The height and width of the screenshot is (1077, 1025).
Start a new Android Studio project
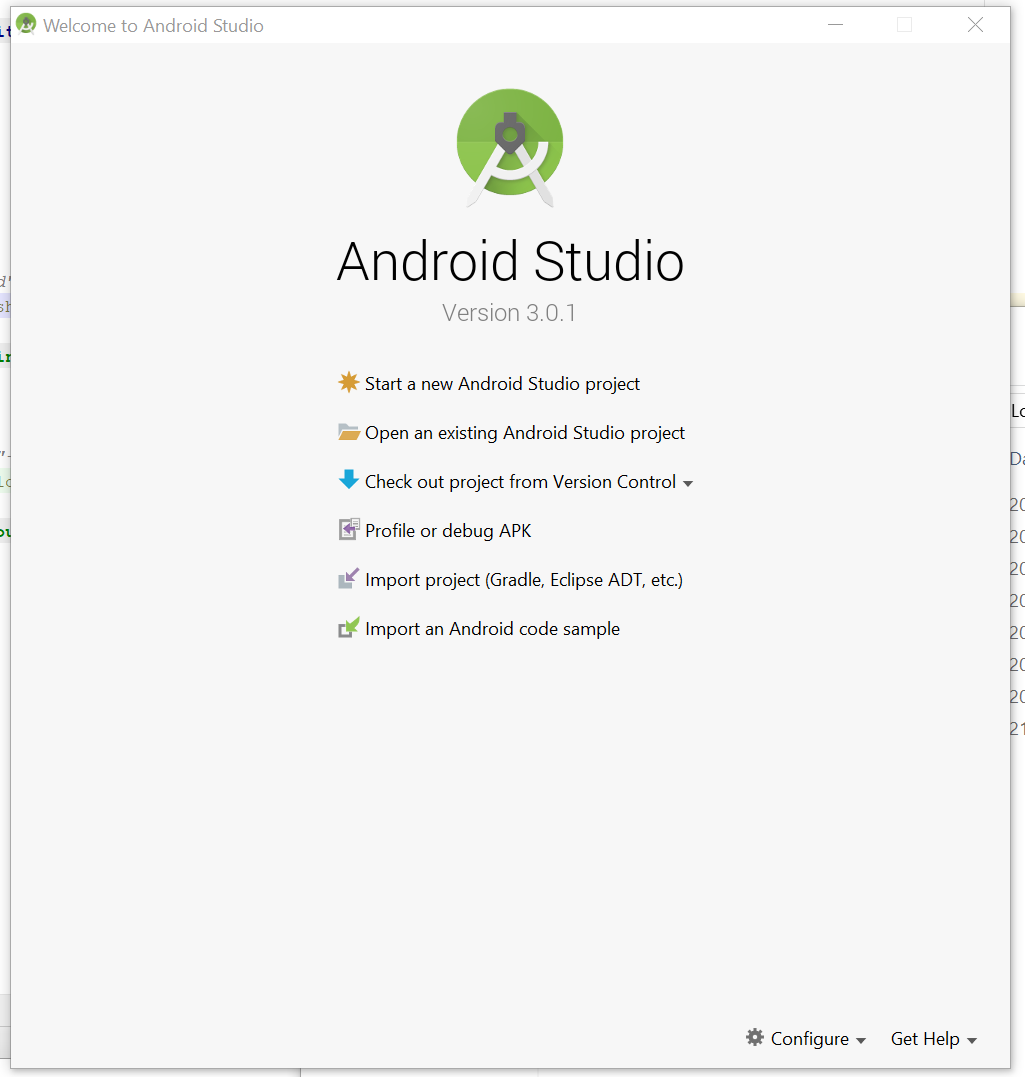click(502, 383)
